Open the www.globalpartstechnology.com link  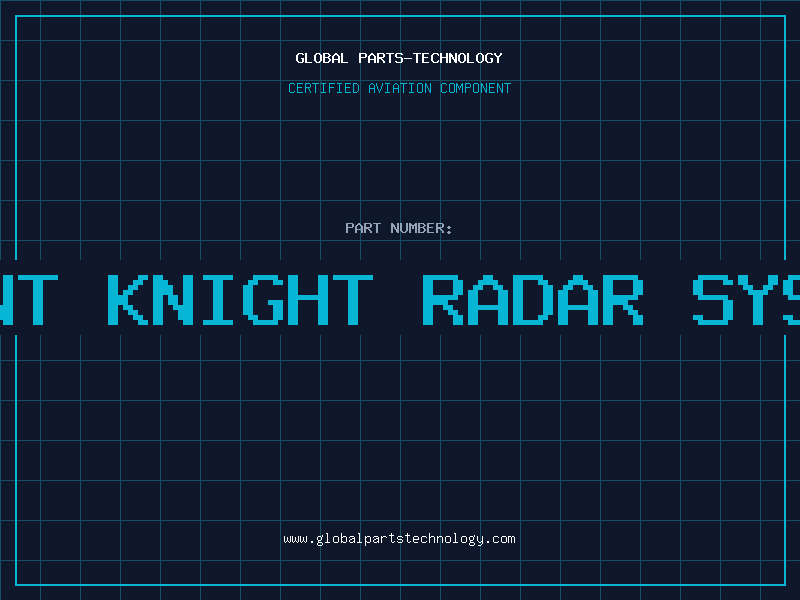click(x=399, y=539)
